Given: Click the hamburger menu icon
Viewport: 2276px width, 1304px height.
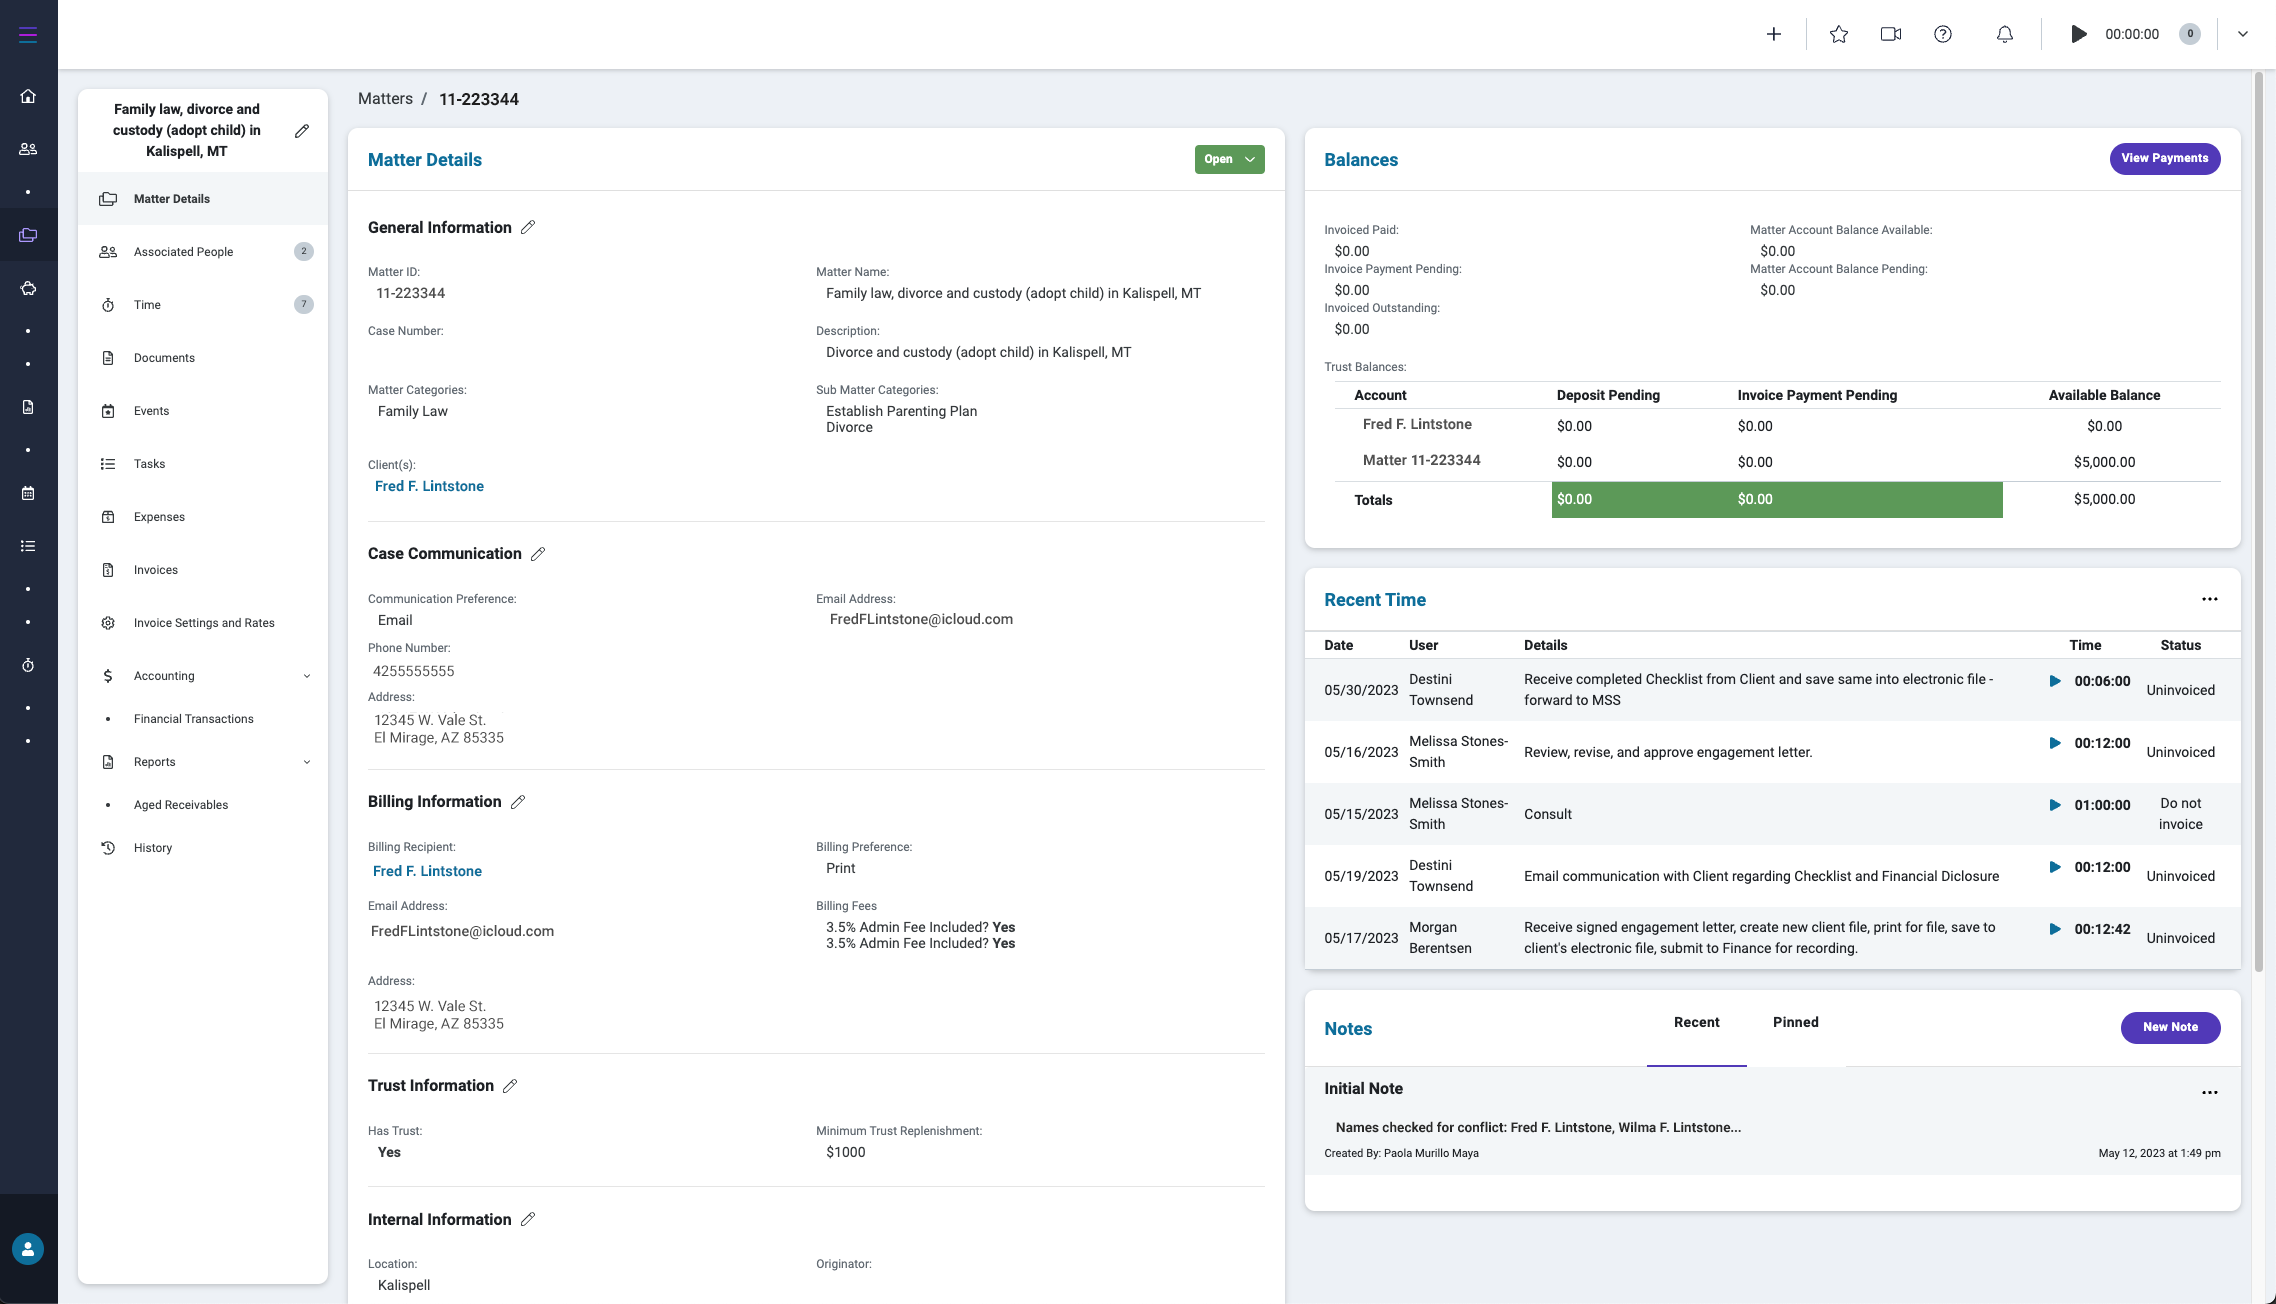Looking at the screenshot, I should (28, 35).
